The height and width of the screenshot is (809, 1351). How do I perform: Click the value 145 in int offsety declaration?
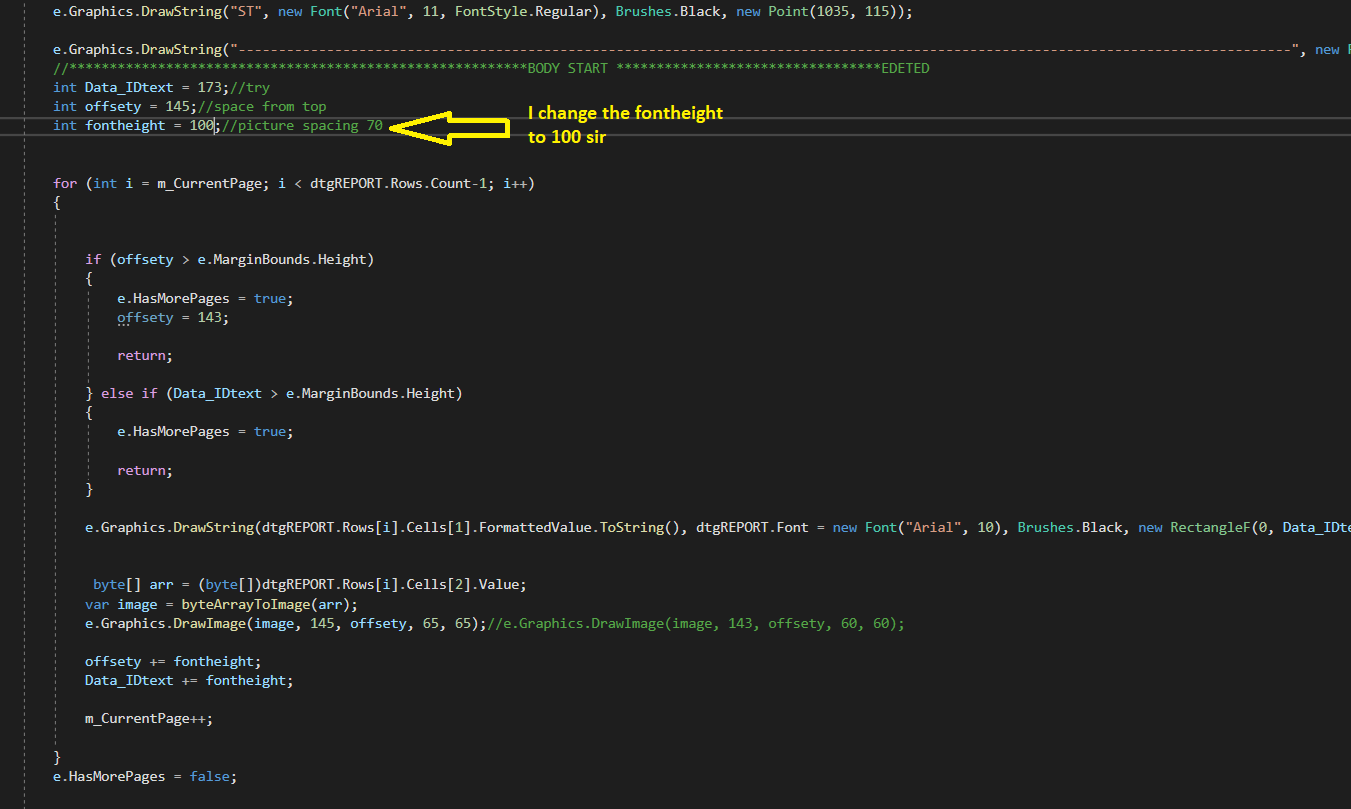click(x=178, y=106)
